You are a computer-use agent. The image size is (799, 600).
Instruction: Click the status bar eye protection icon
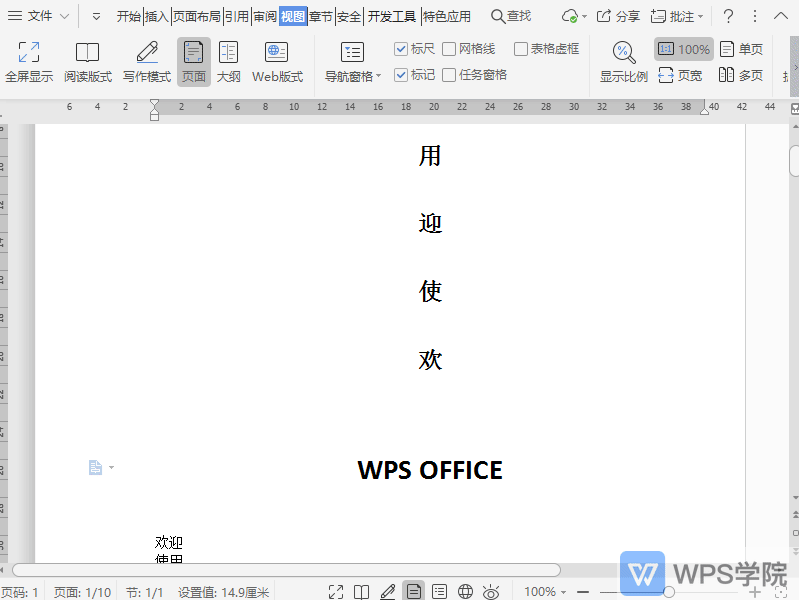[x=491, y=592]
